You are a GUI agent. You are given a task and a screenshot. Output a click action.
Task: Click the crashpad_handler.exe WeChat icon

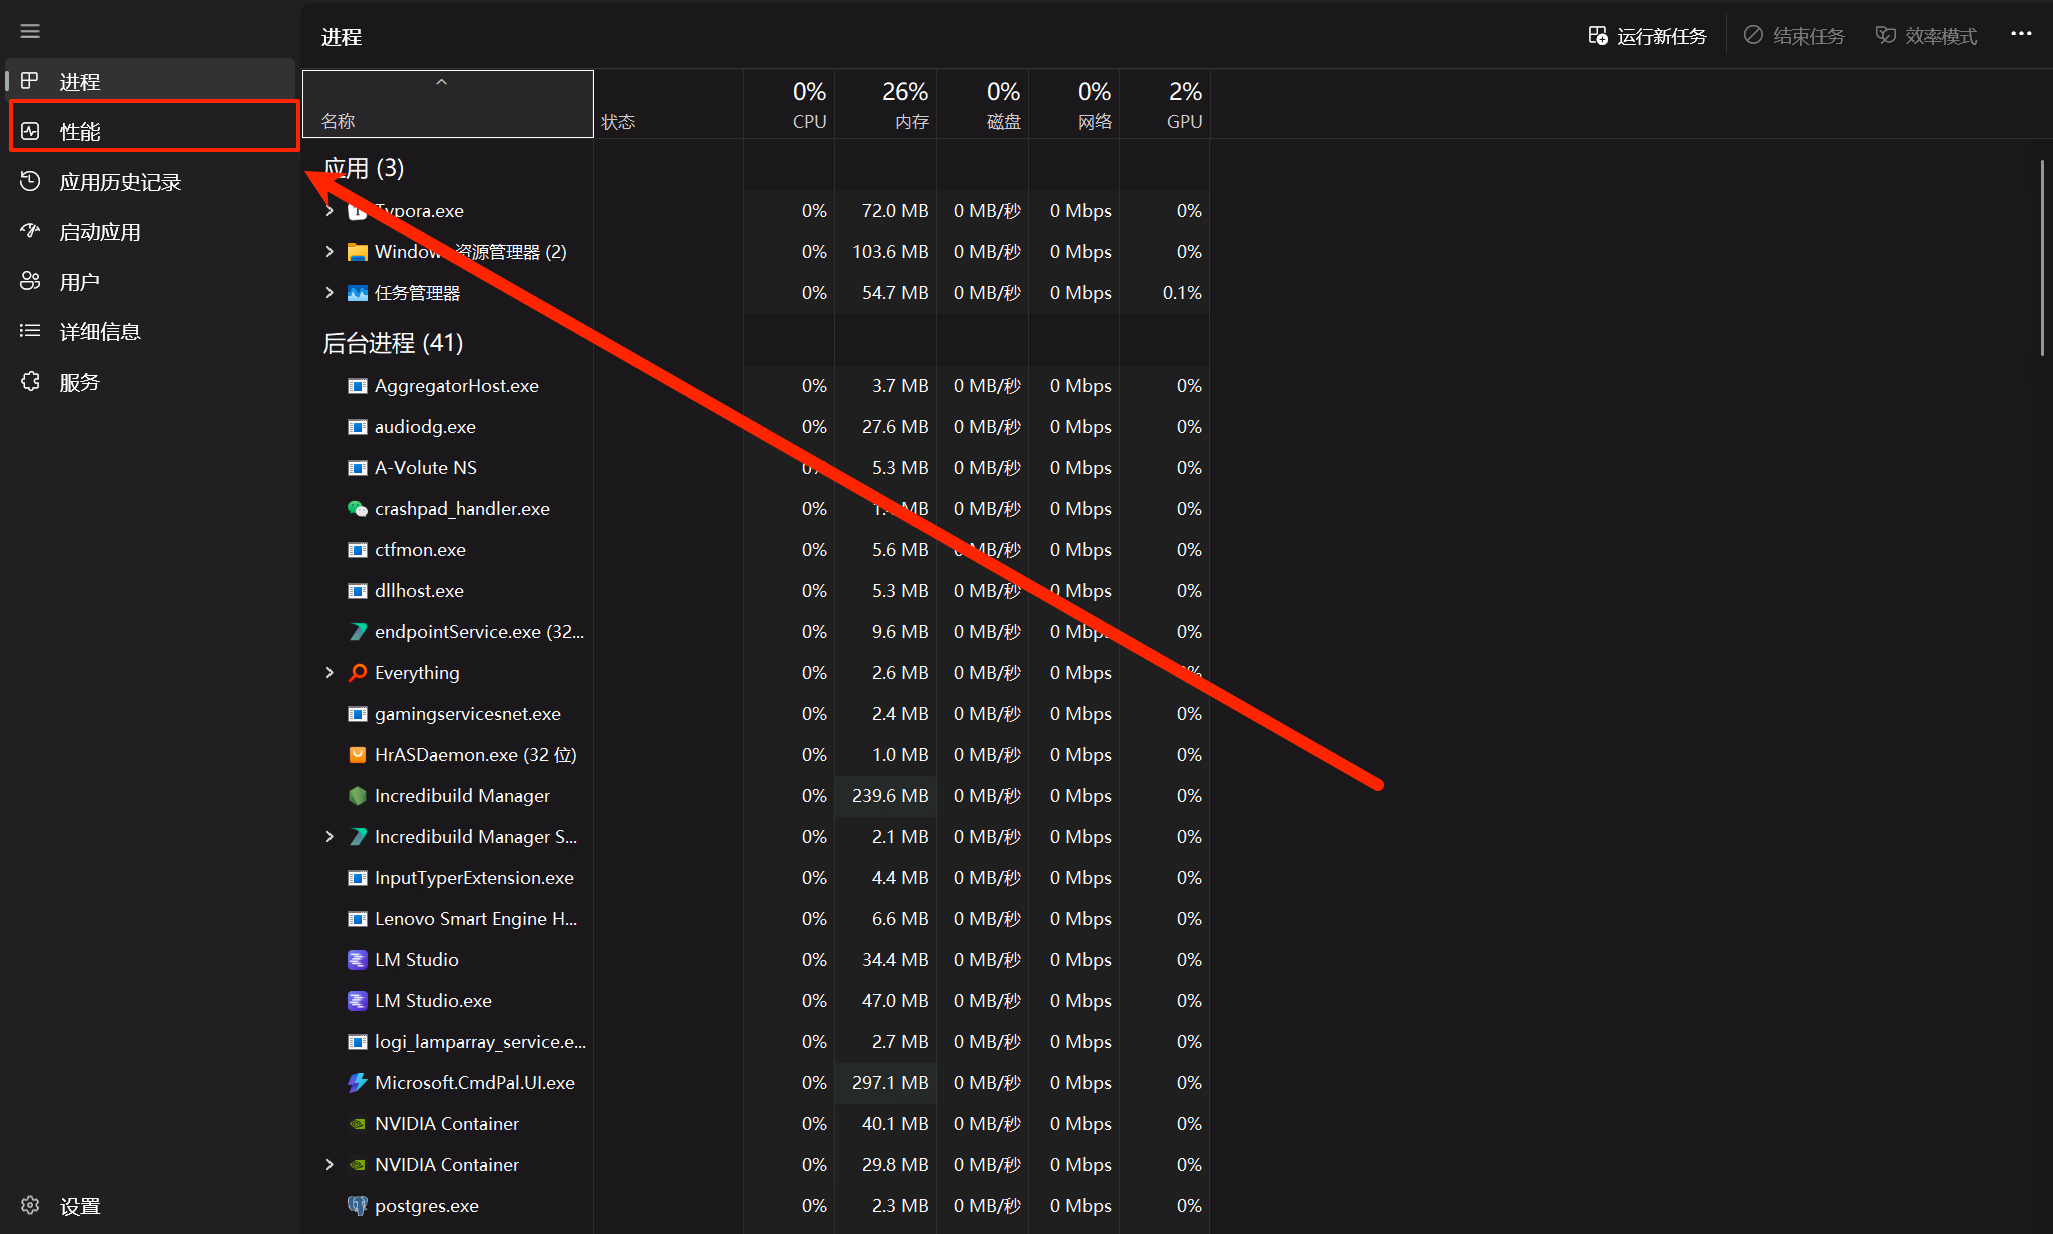pos(357,509)
